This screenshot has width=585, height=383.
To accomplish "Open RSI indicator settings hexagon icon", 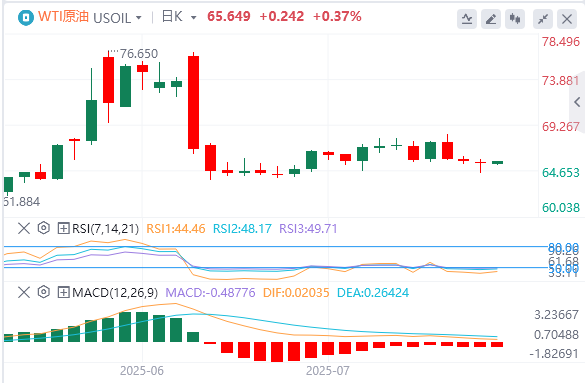I will point(44,228).
